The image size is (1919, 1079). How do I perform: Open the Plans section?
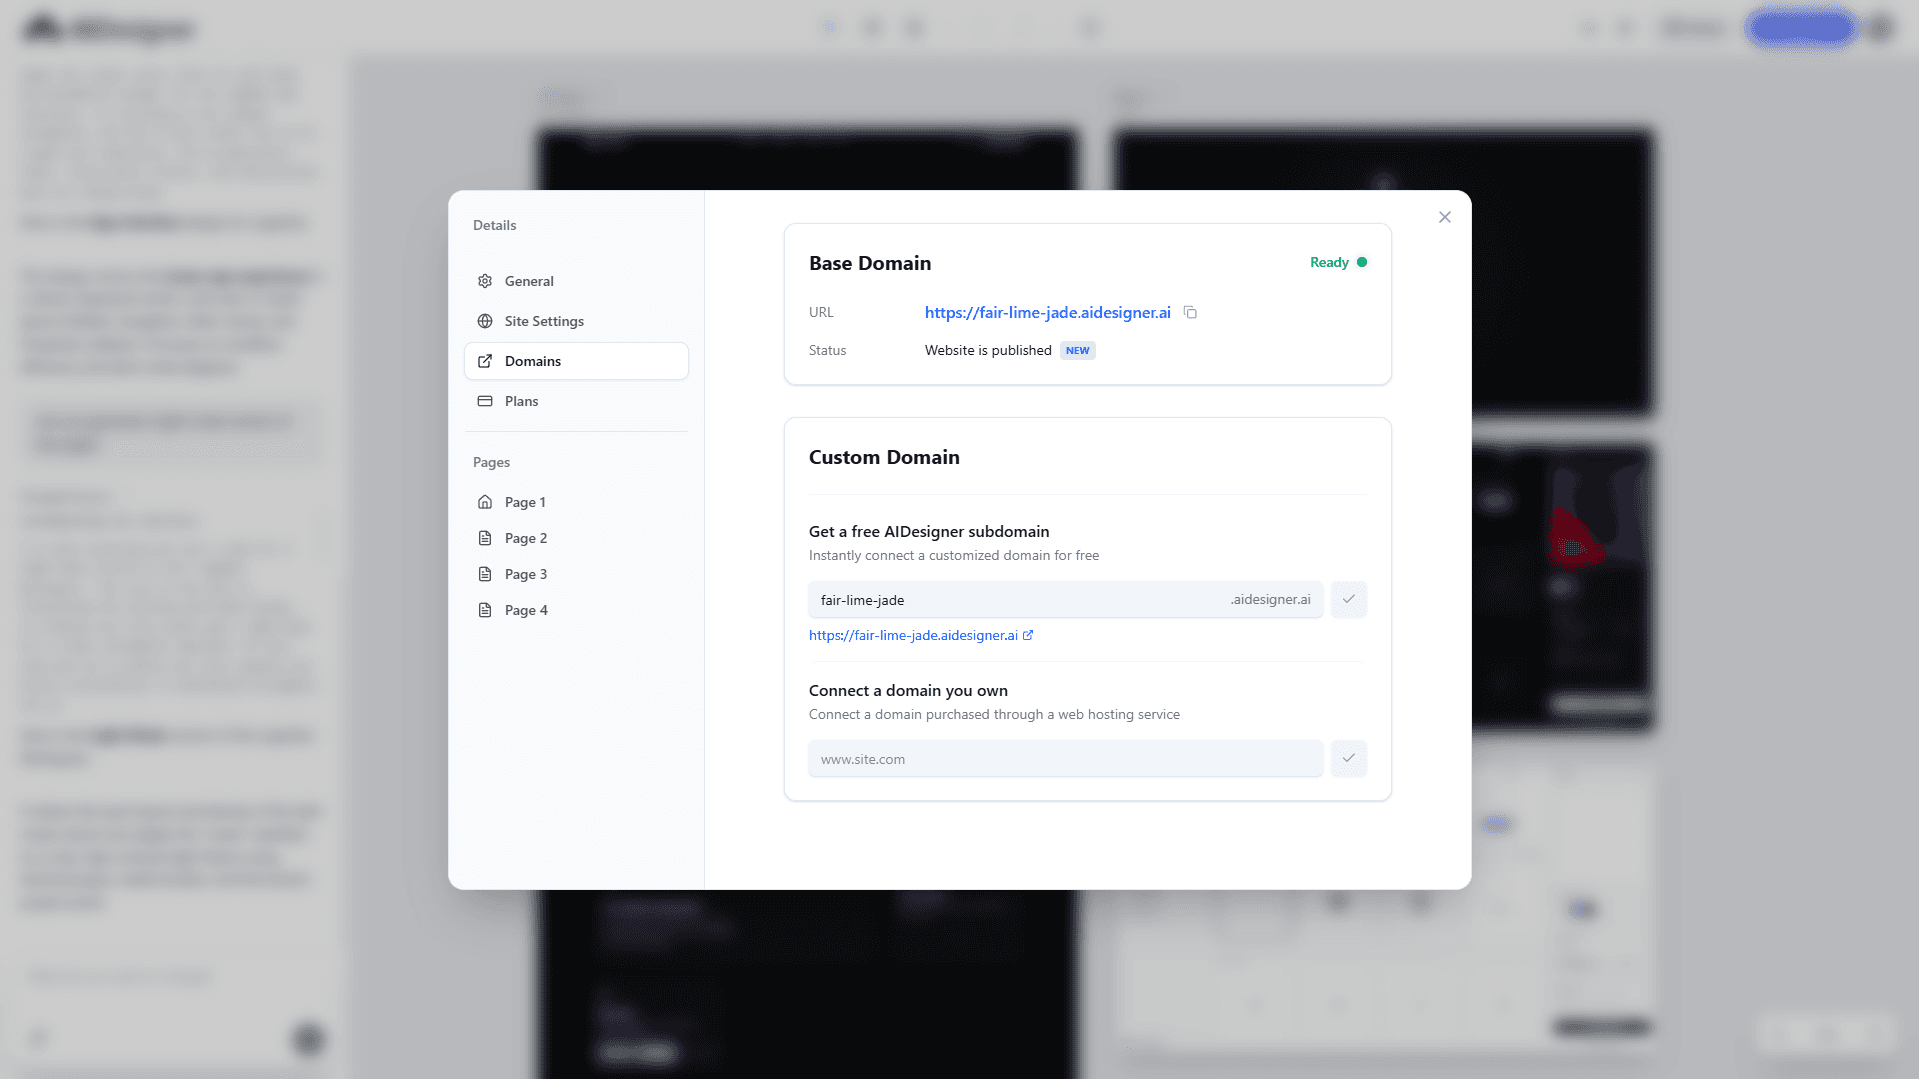(x=521, y=401)
